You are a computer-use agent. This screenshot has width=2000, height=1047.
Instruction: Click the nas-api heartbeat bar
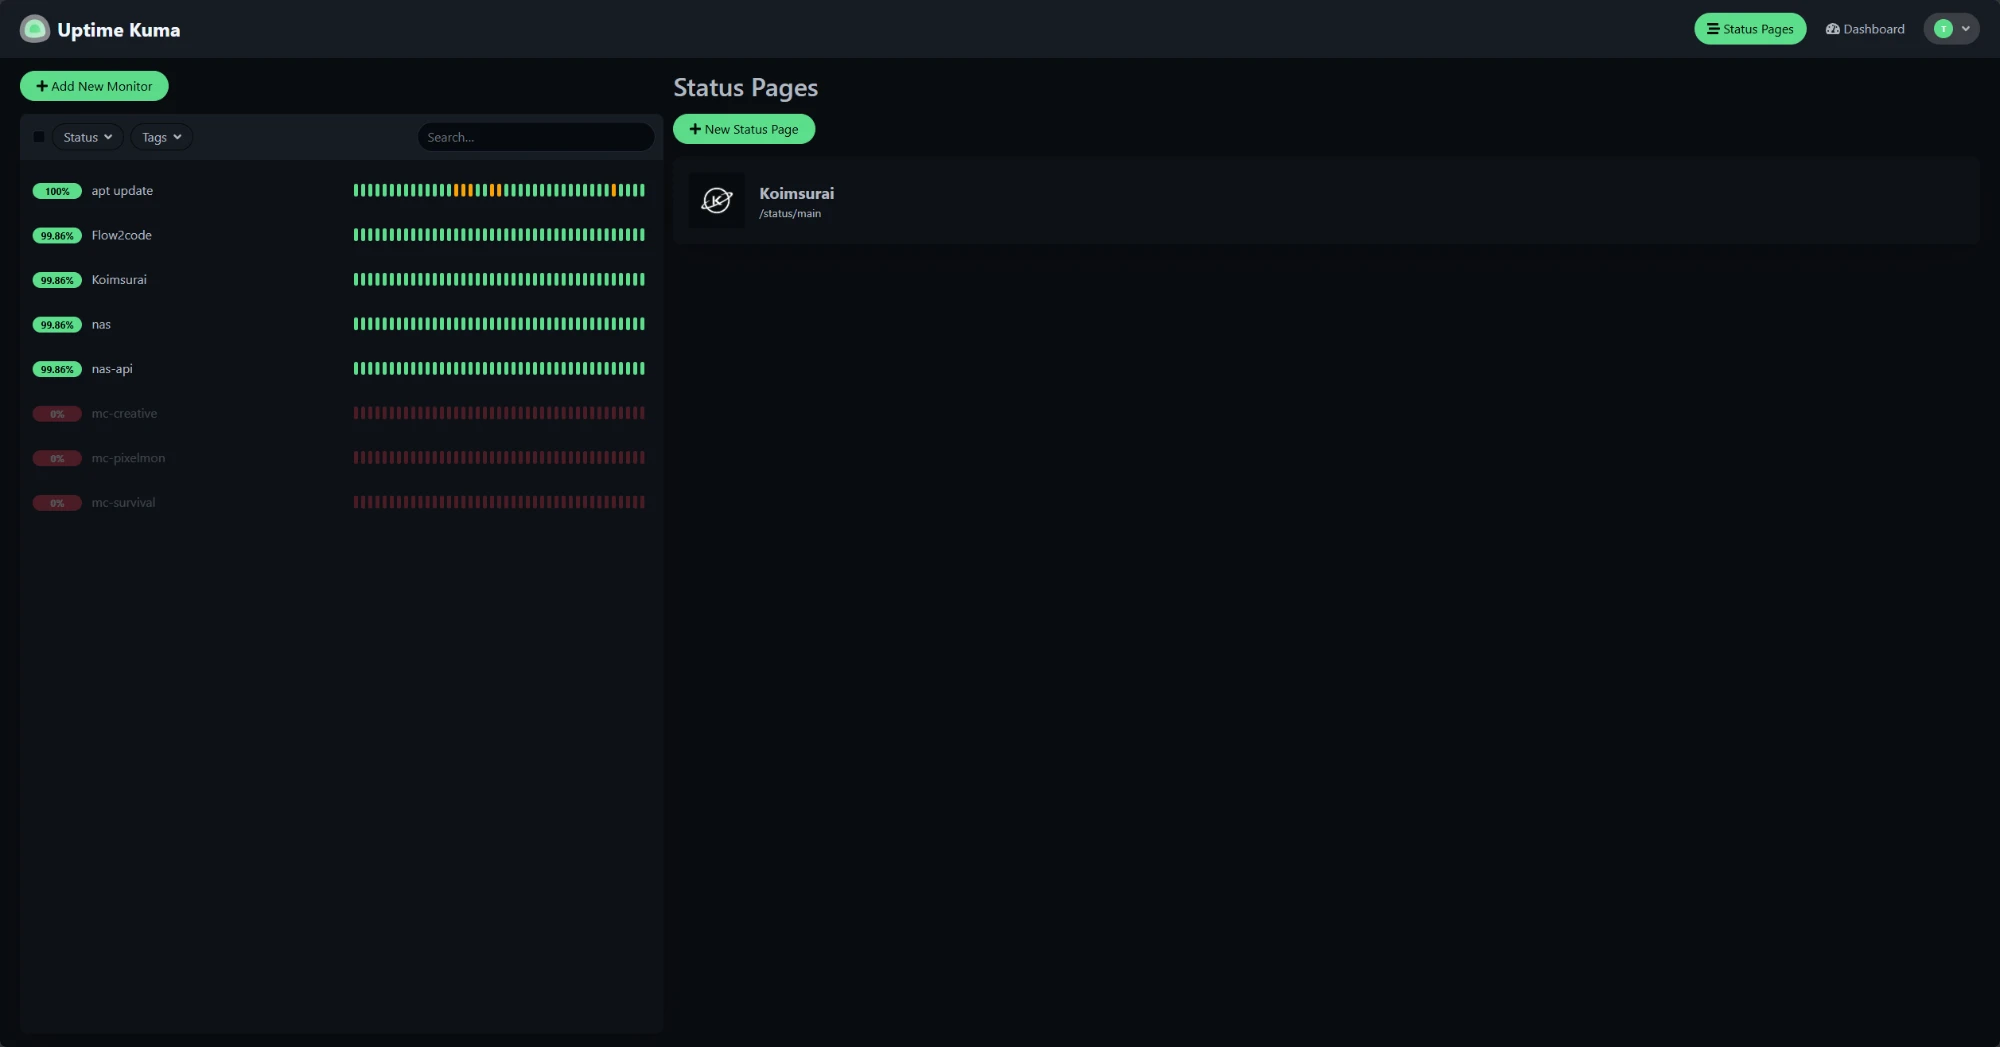click(499, 368)
